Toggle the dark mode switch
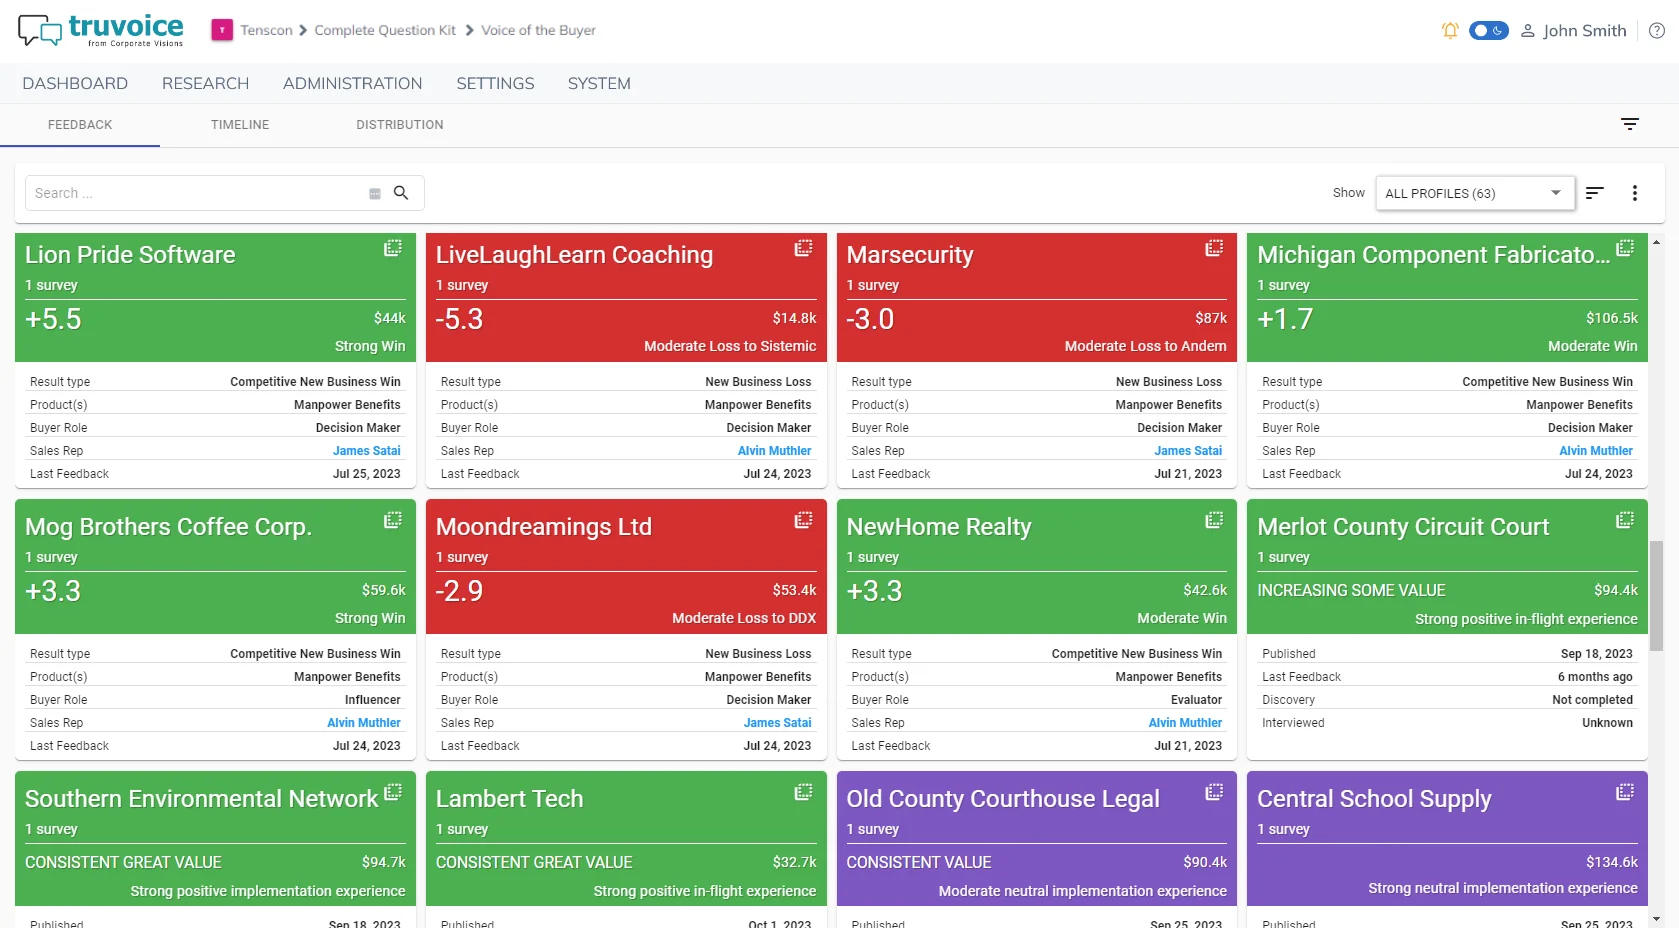This screenshot has width=1679, height=928. click(1488, 31)
